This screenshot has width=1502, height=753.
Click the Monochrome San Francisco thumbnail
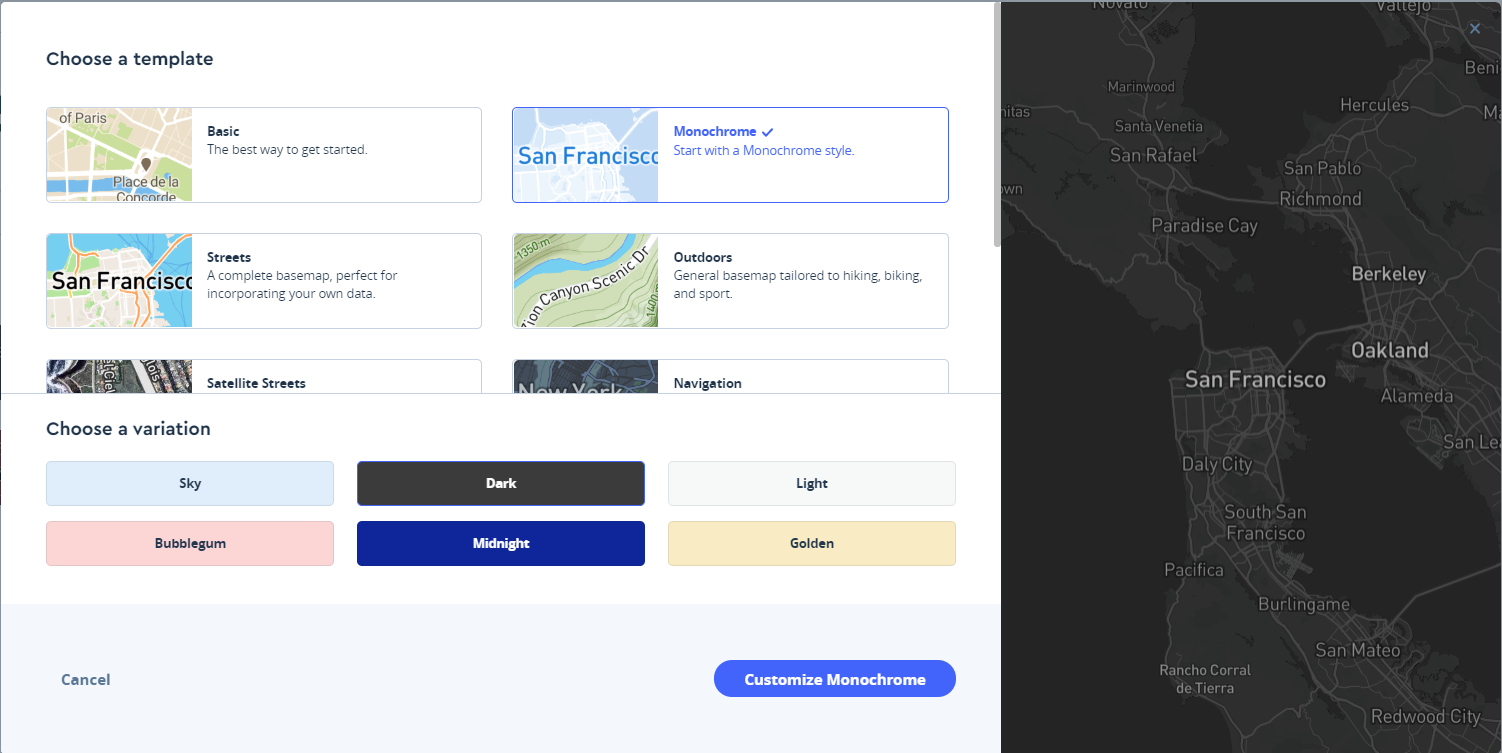point(584,154)
